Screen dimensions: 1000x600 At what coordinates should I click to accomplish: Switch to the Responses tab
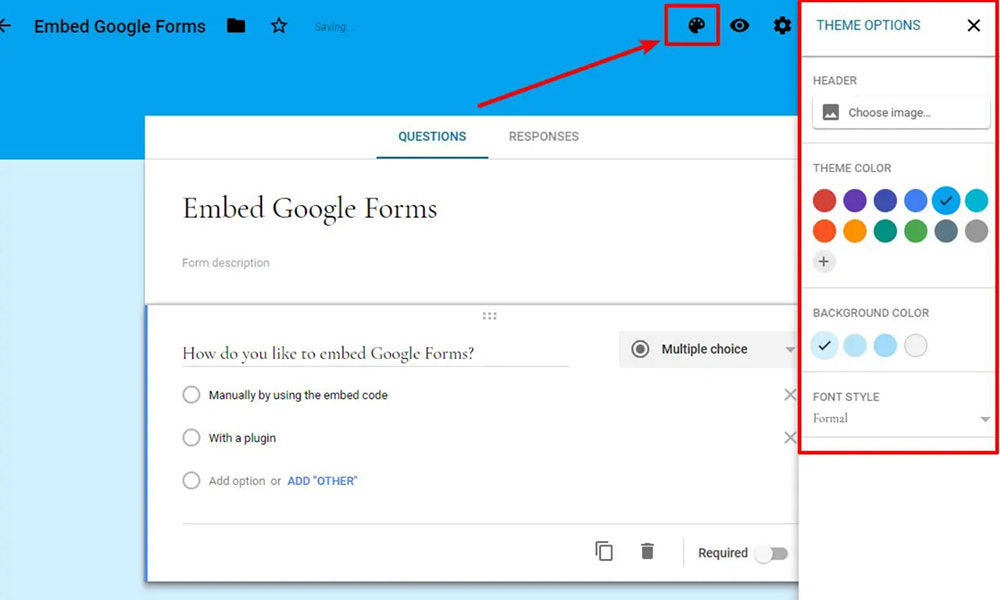pos(543,136)
